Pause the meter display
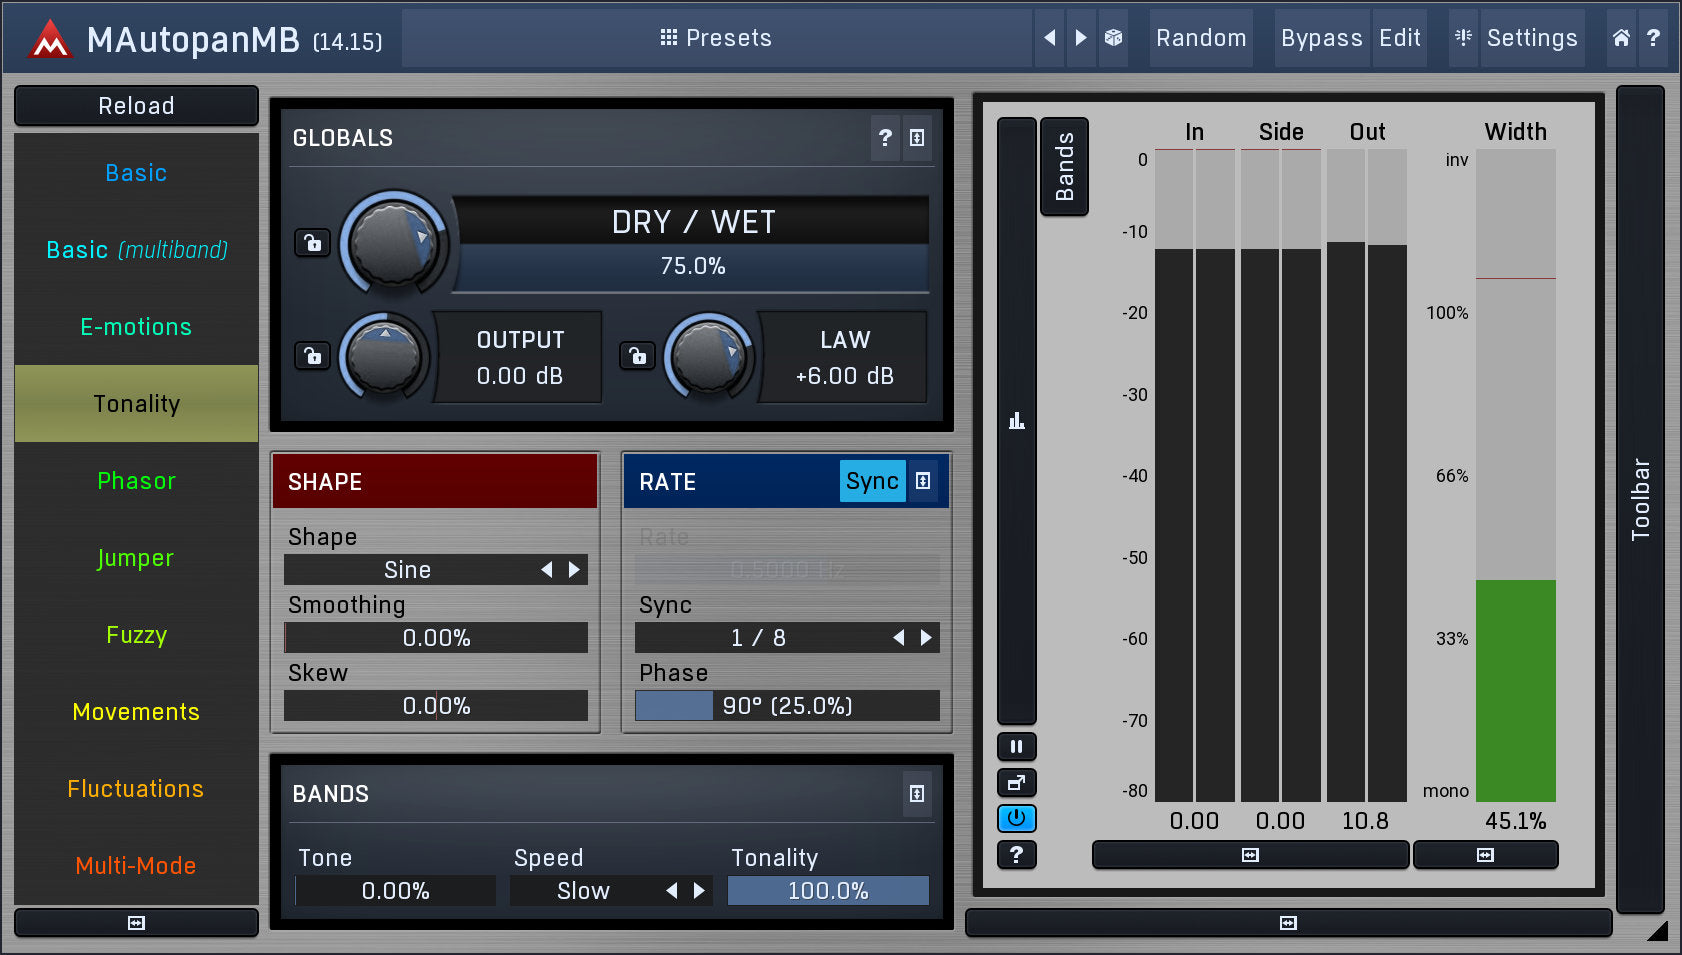Image resolution: width=1682 pixels, height=955 pixels. tap(1016, 746)
